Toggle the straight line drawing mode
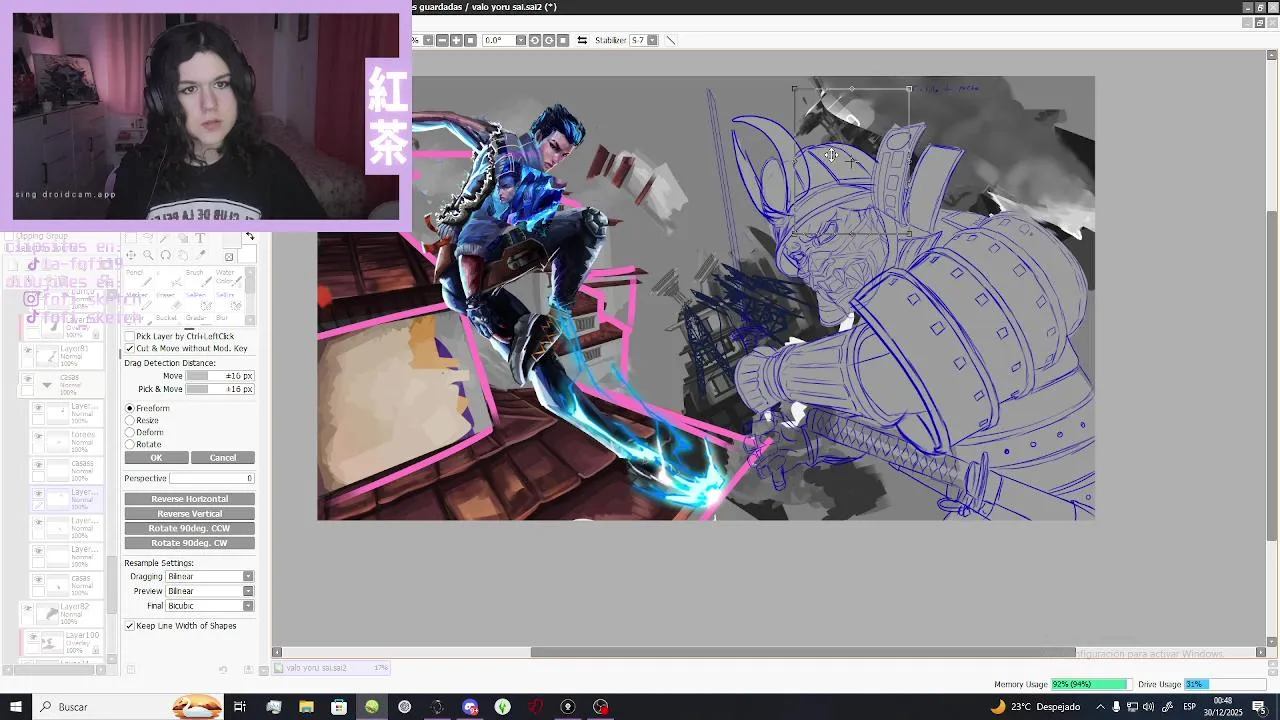The image size is (1280, 720). point(671,40)
